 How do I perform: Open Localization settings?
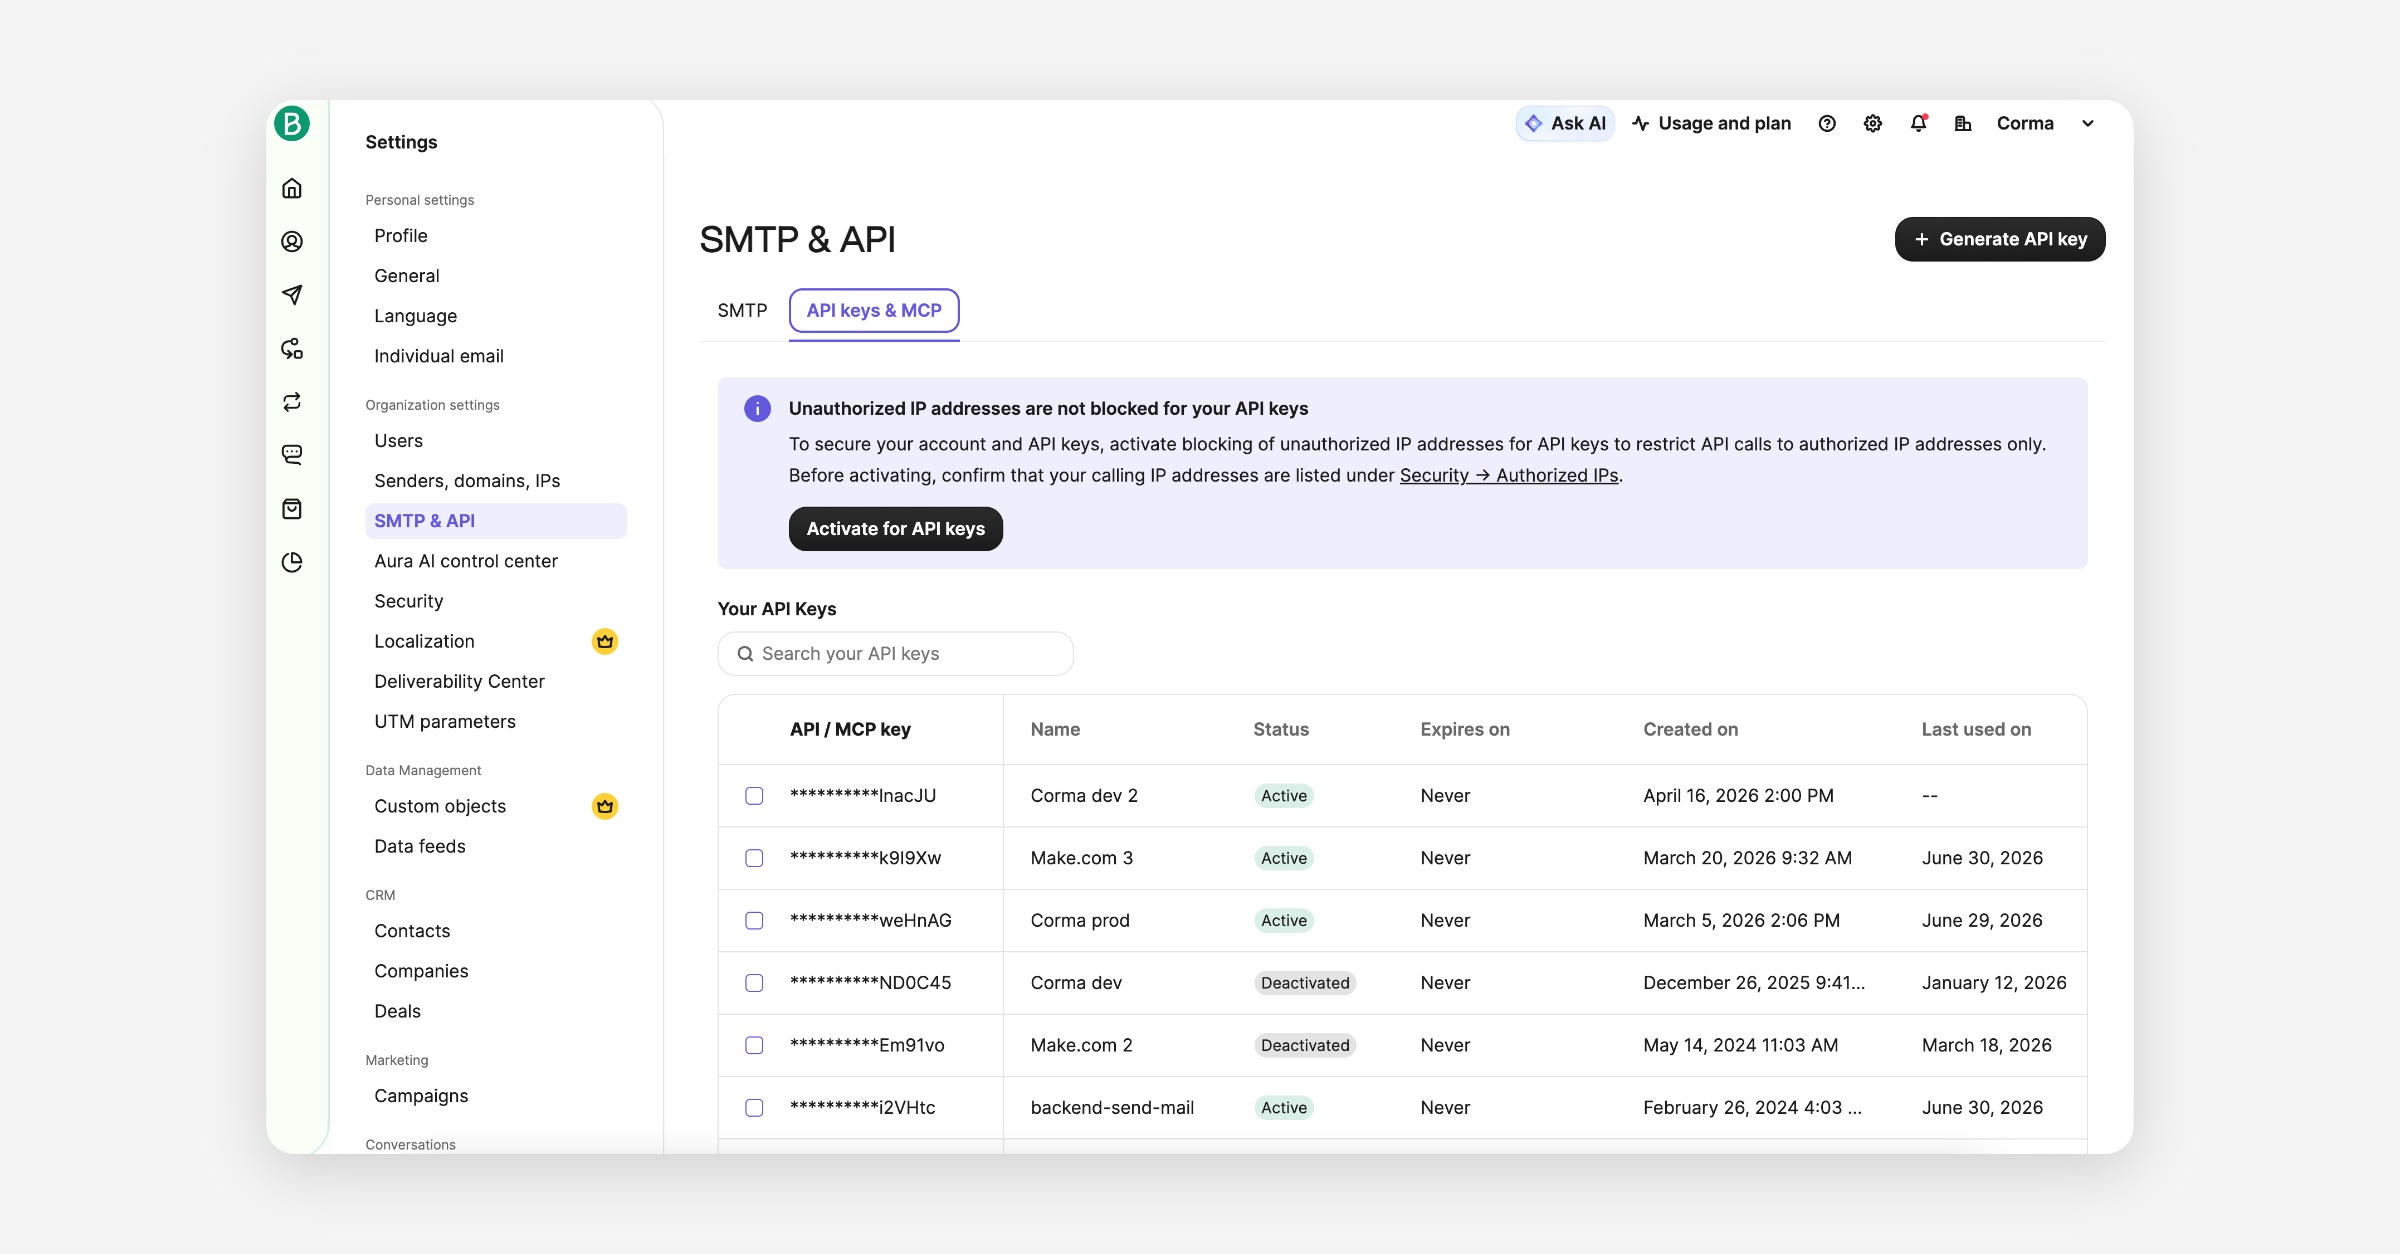coord(496,641)
